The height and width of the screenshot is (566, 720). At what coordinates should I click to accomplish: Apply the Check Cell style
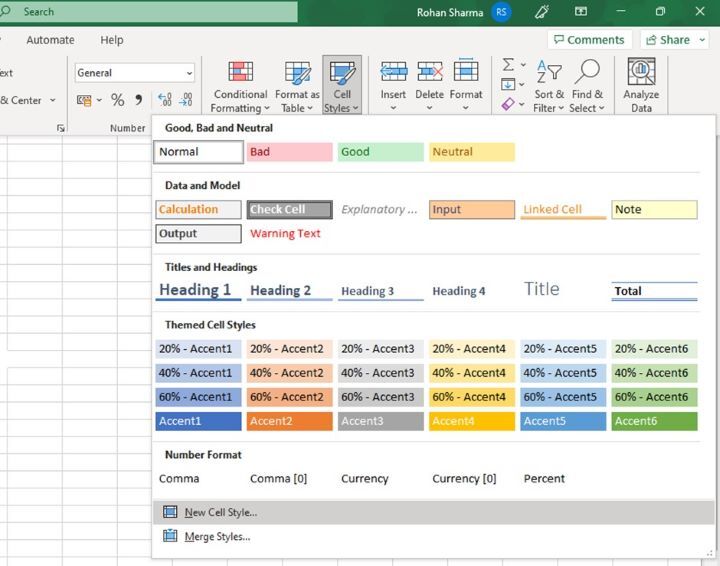pyautogui.click(x=290, y=209)
